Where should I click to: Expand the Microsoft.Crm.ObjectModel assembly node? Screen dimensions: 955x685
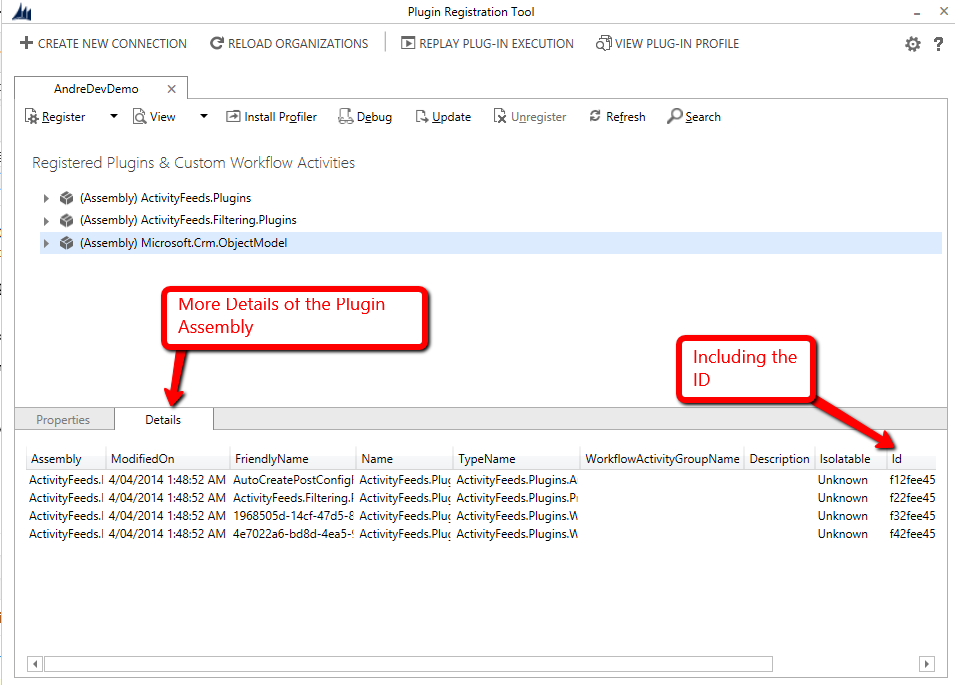pos(46,243)
